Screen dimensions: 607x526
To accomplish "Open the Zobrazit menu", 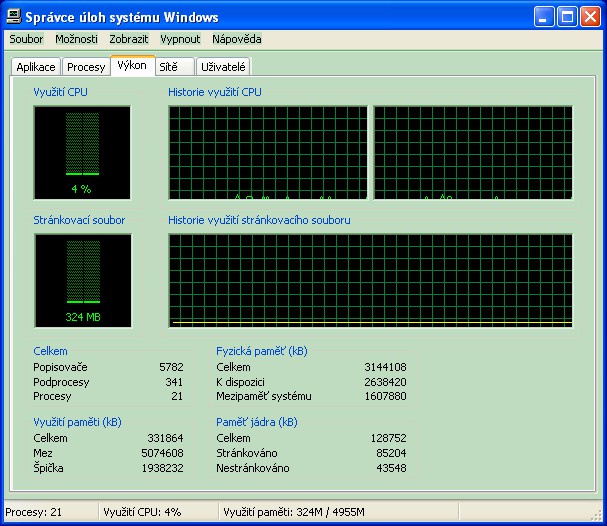I will pos(129,39).
